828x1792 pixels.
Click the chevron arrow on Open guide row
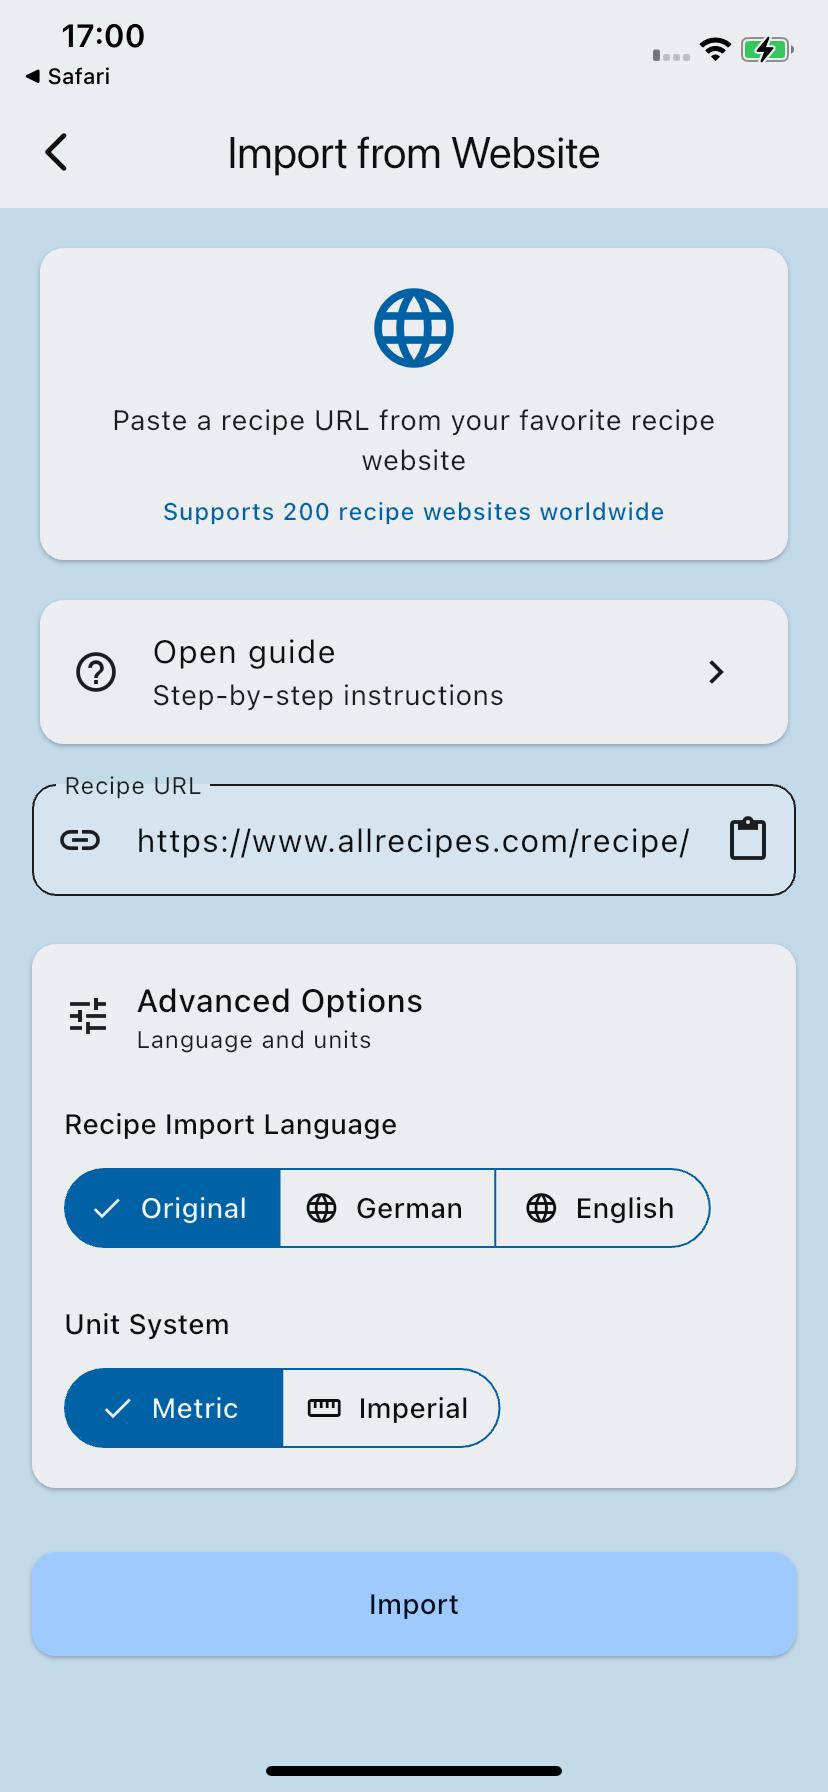[716, 672]
